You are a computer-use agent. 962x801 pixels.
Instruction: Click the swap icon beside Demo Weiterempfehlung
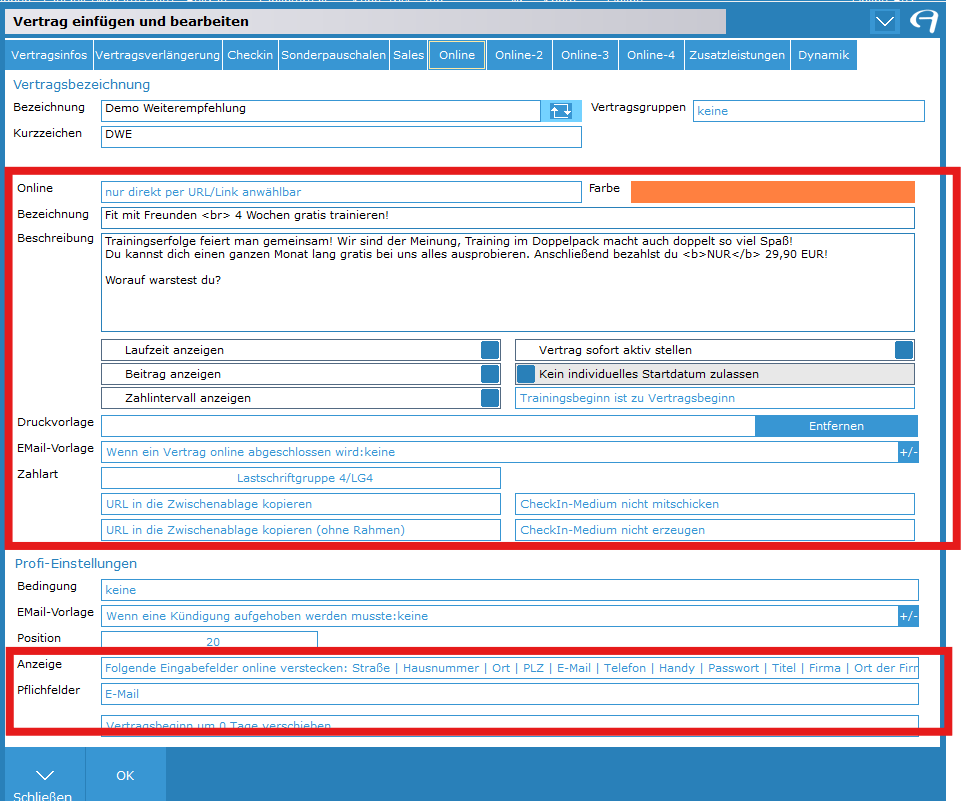[x=561, y=110]
